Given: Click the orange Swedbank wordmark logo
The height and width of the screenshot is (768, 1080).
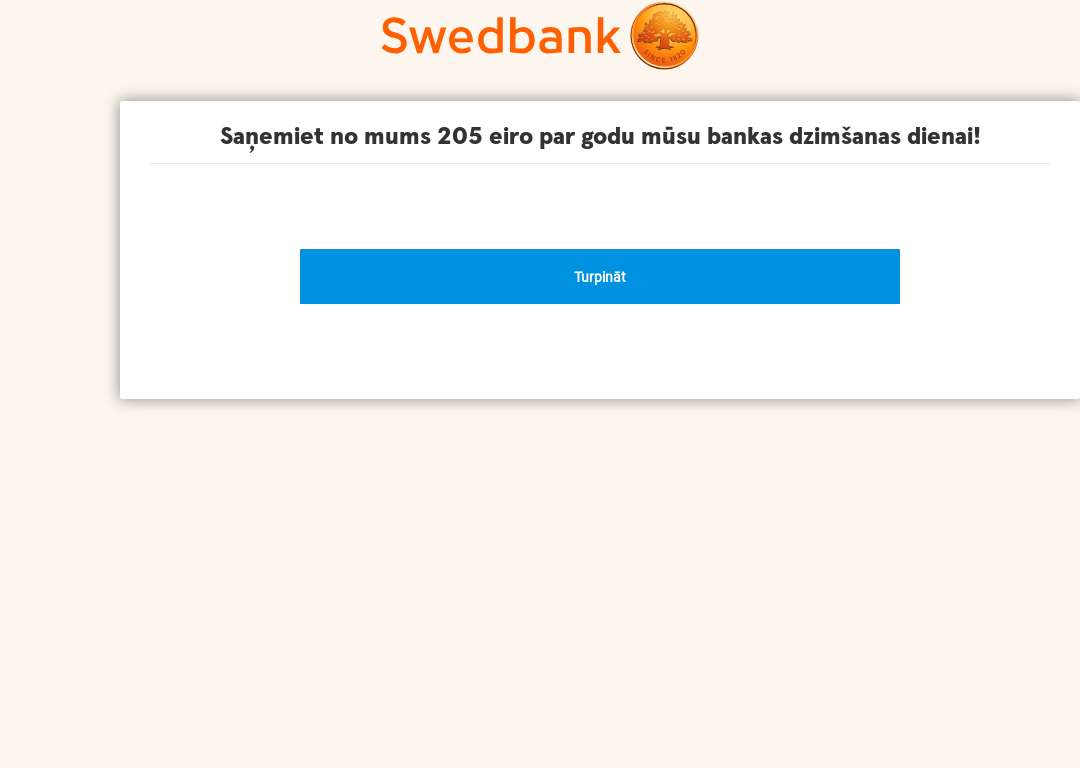Looking at the screenshot, I should coord(501,36).
